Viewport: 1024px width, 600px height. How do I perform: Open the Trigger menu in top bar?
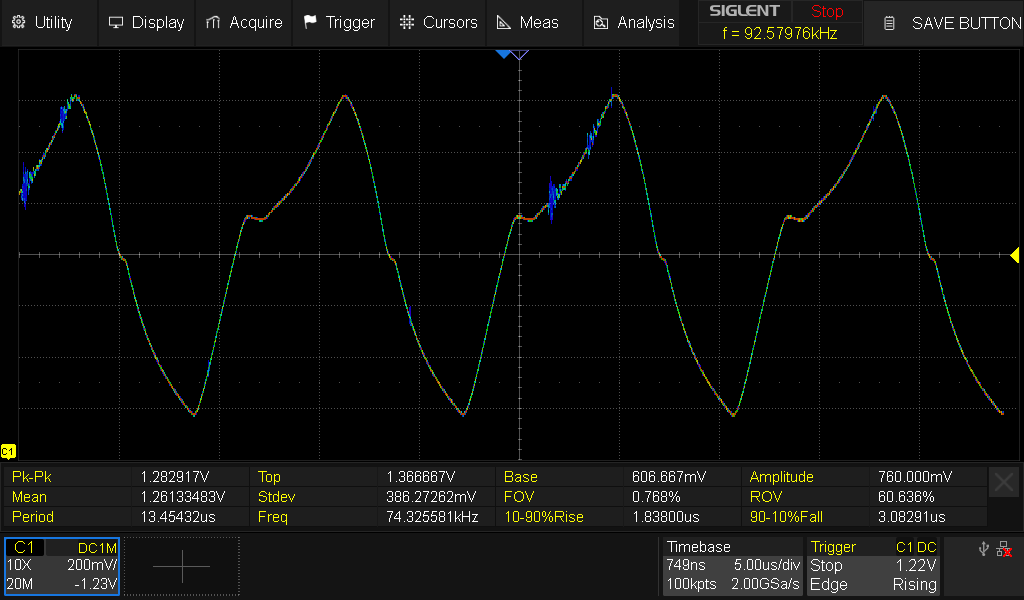click(339, 22)
